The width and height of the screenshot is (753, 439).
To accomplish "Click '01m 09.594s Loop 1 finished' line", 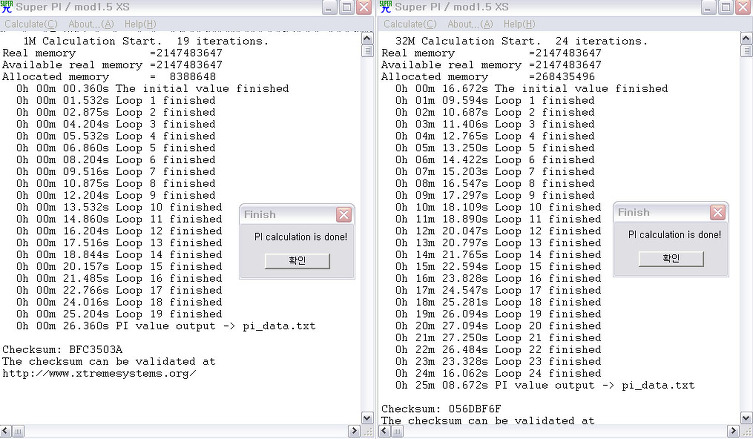I will pyautogui.click(x=495, y=100).
